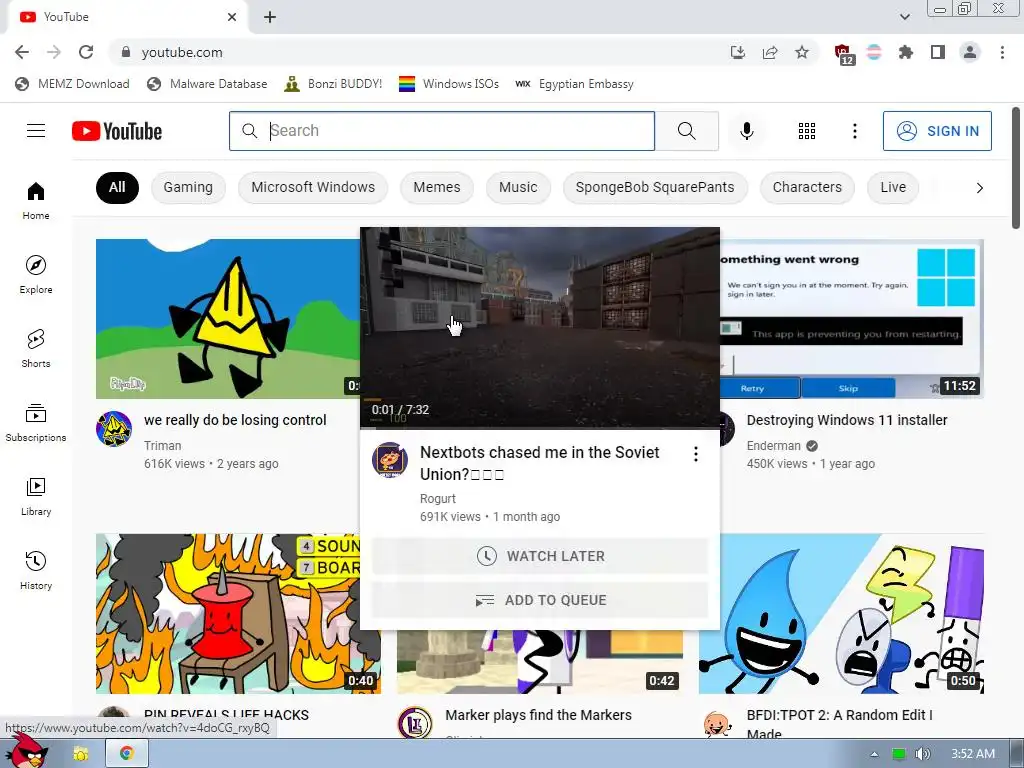
Task: Click 'Nextbots chased me in the Soviet Union' title
Action: [x=539, y=463]
